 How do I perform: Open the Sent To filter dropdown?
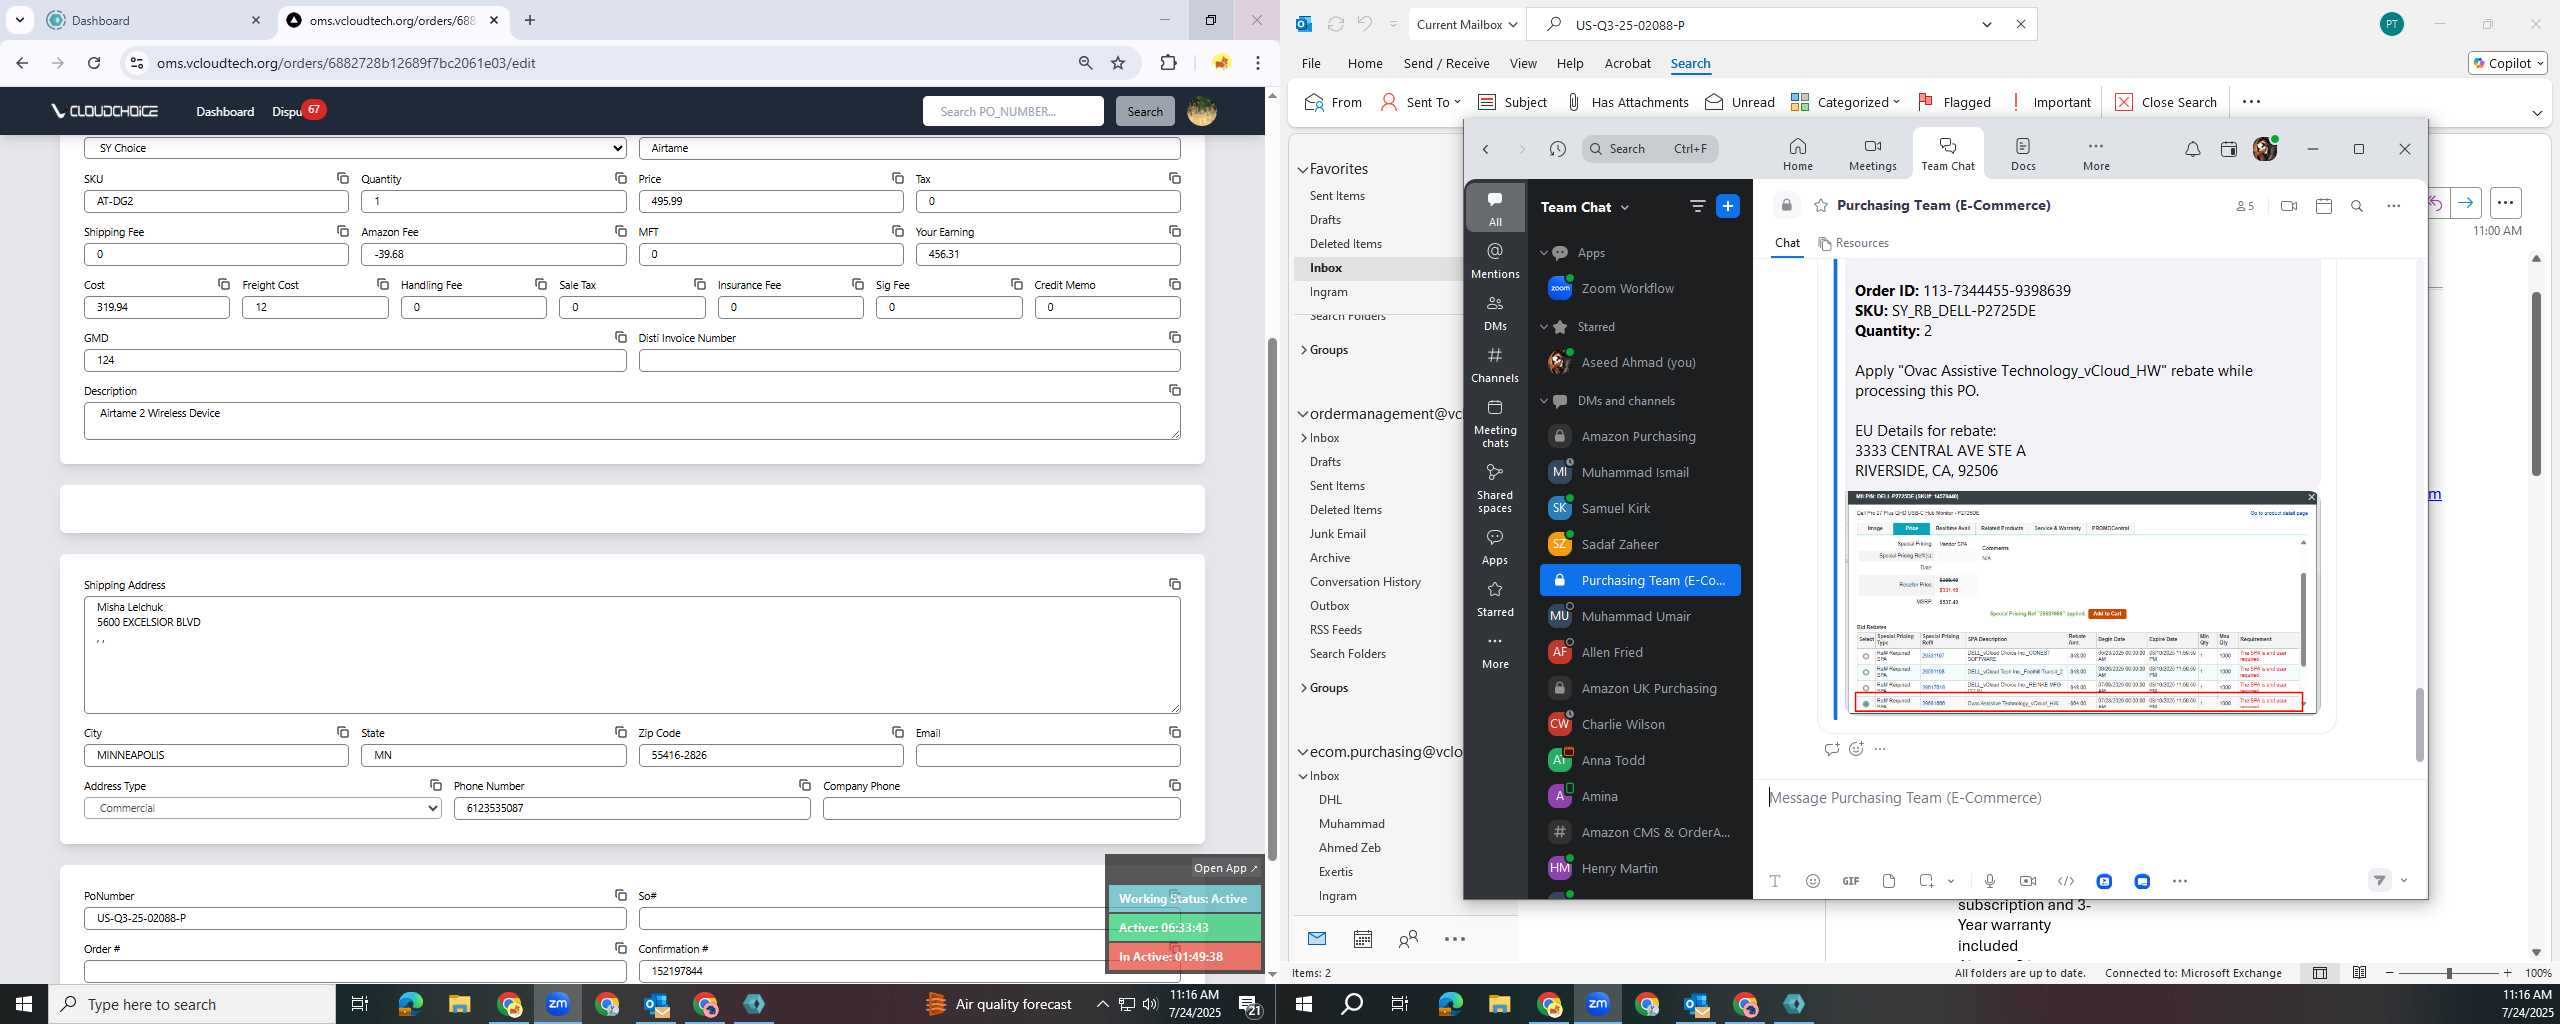1420,102
